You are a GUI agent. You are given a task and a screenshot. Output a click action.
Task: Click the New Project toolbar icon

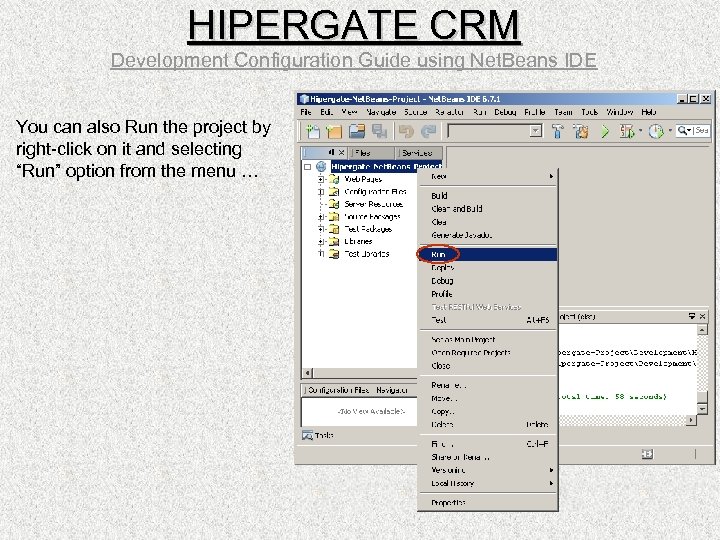334,132
